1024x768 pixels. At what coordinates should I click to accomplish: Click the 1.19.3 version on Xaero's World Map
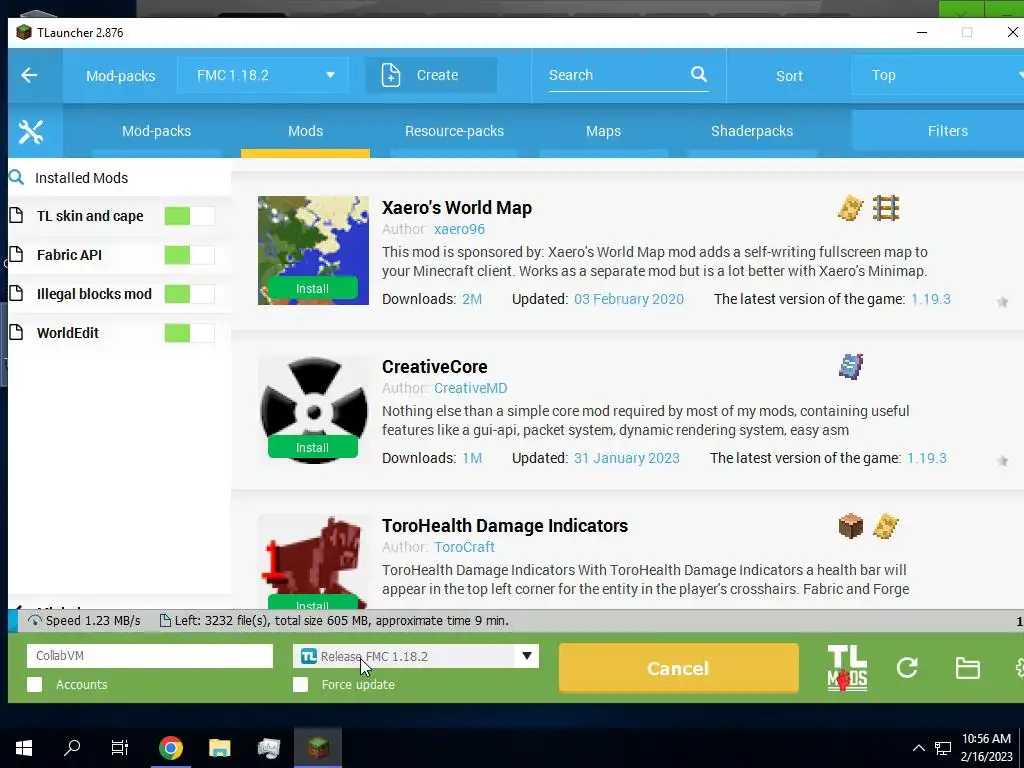(x=931, y=299)
